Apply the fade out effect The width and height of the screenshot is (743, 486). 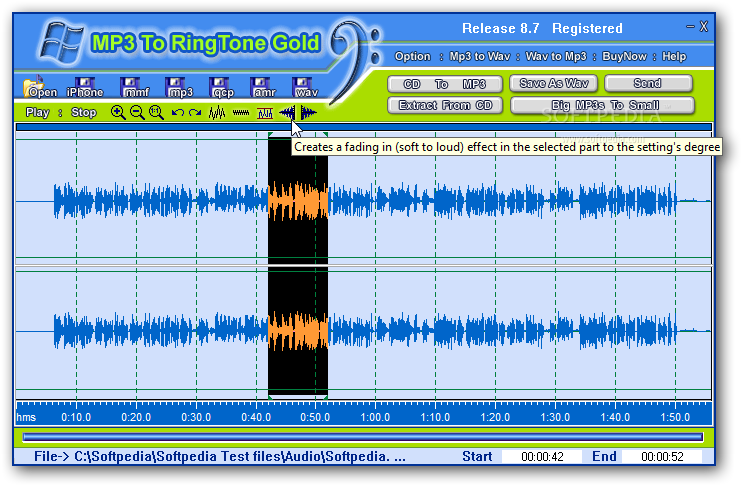click(x=308, y=113)
